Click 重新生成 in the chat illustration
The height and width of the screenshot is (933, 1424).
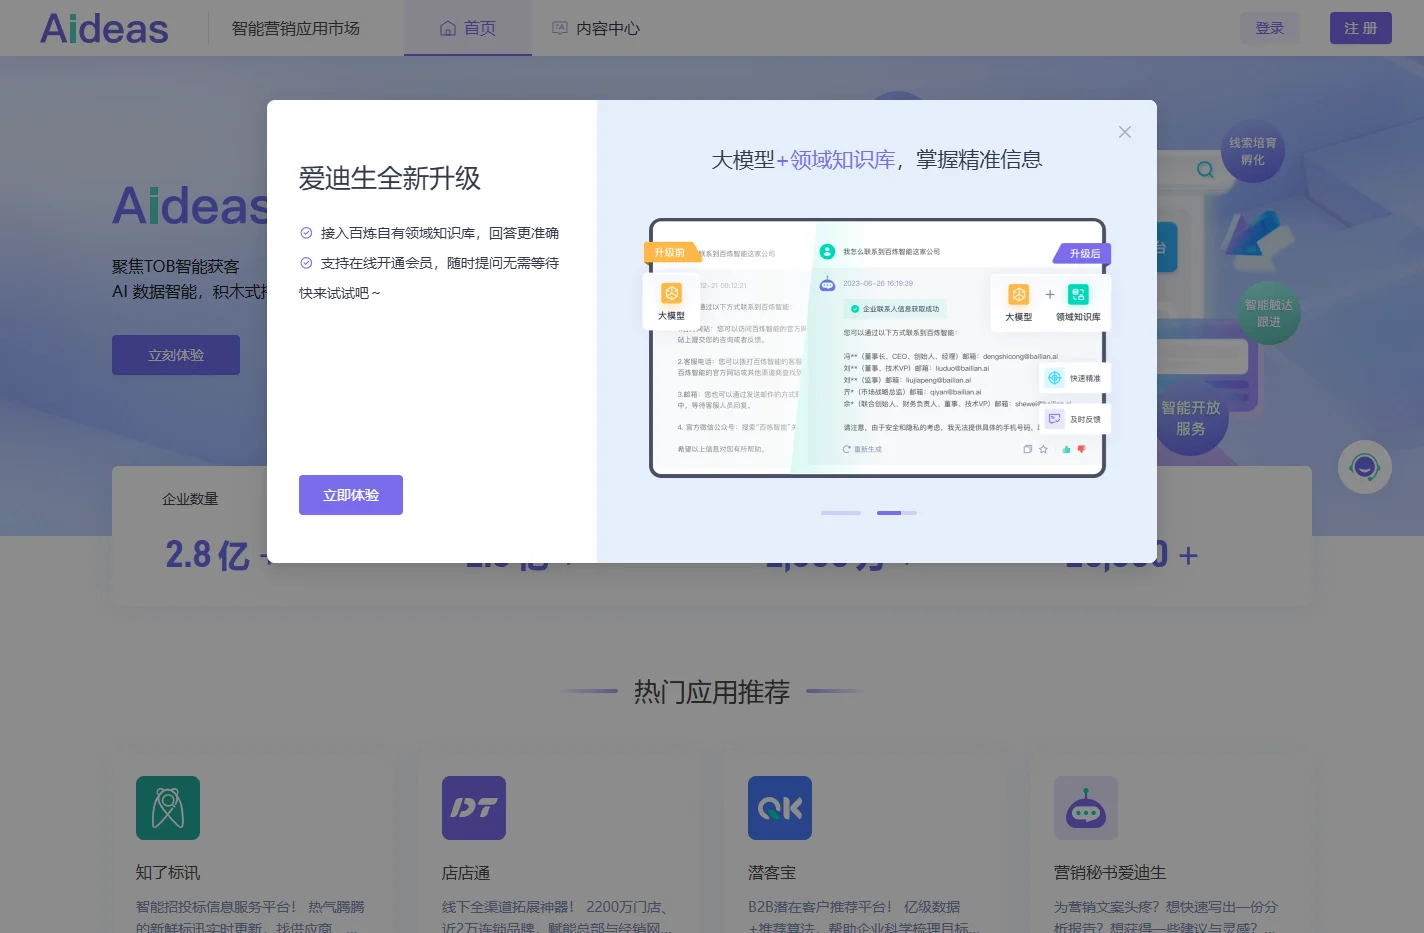(863, 450)
